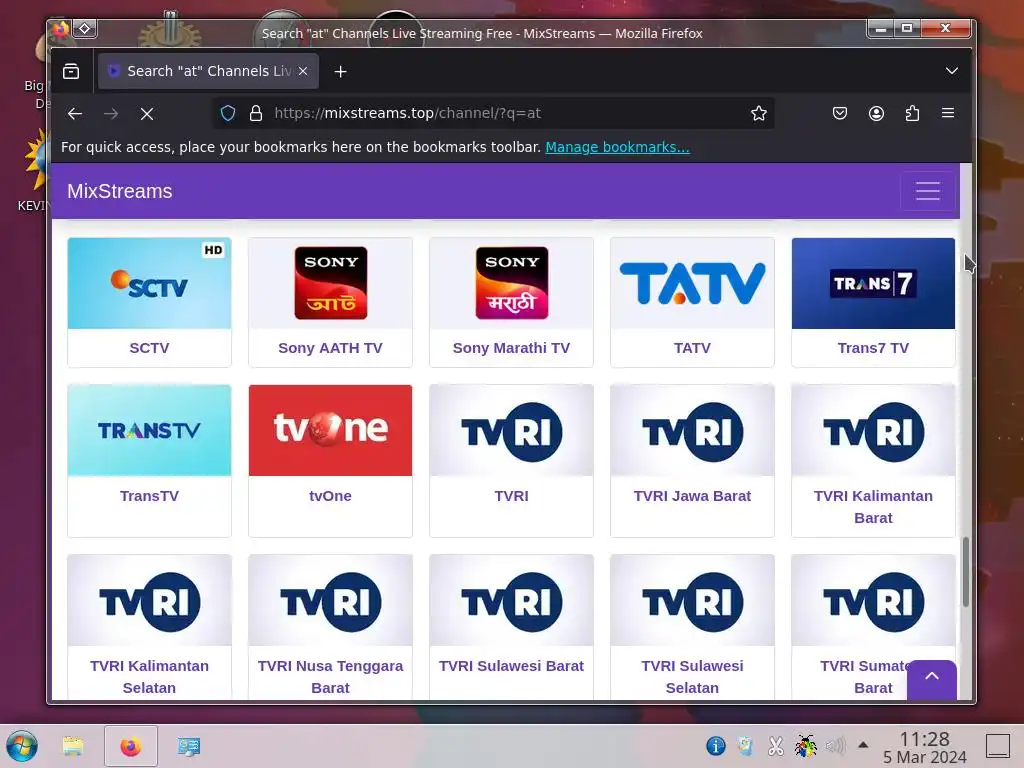Open tracking protection shield icon
This screenshot has height=768, width=1024.
tap(228, 114)
